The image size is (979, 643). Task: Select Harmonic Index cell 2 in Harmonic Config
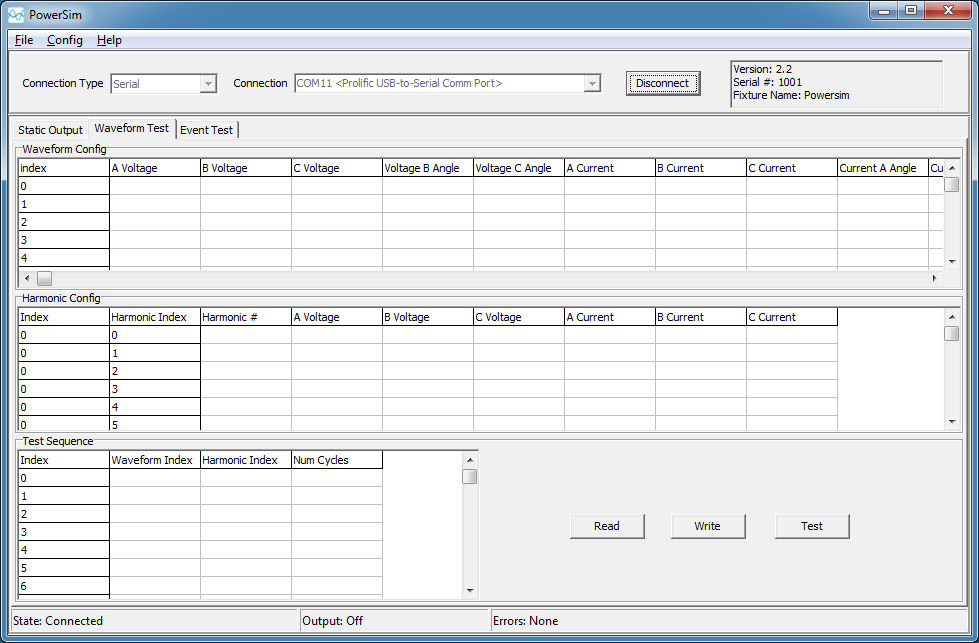(x=155, y=371)
